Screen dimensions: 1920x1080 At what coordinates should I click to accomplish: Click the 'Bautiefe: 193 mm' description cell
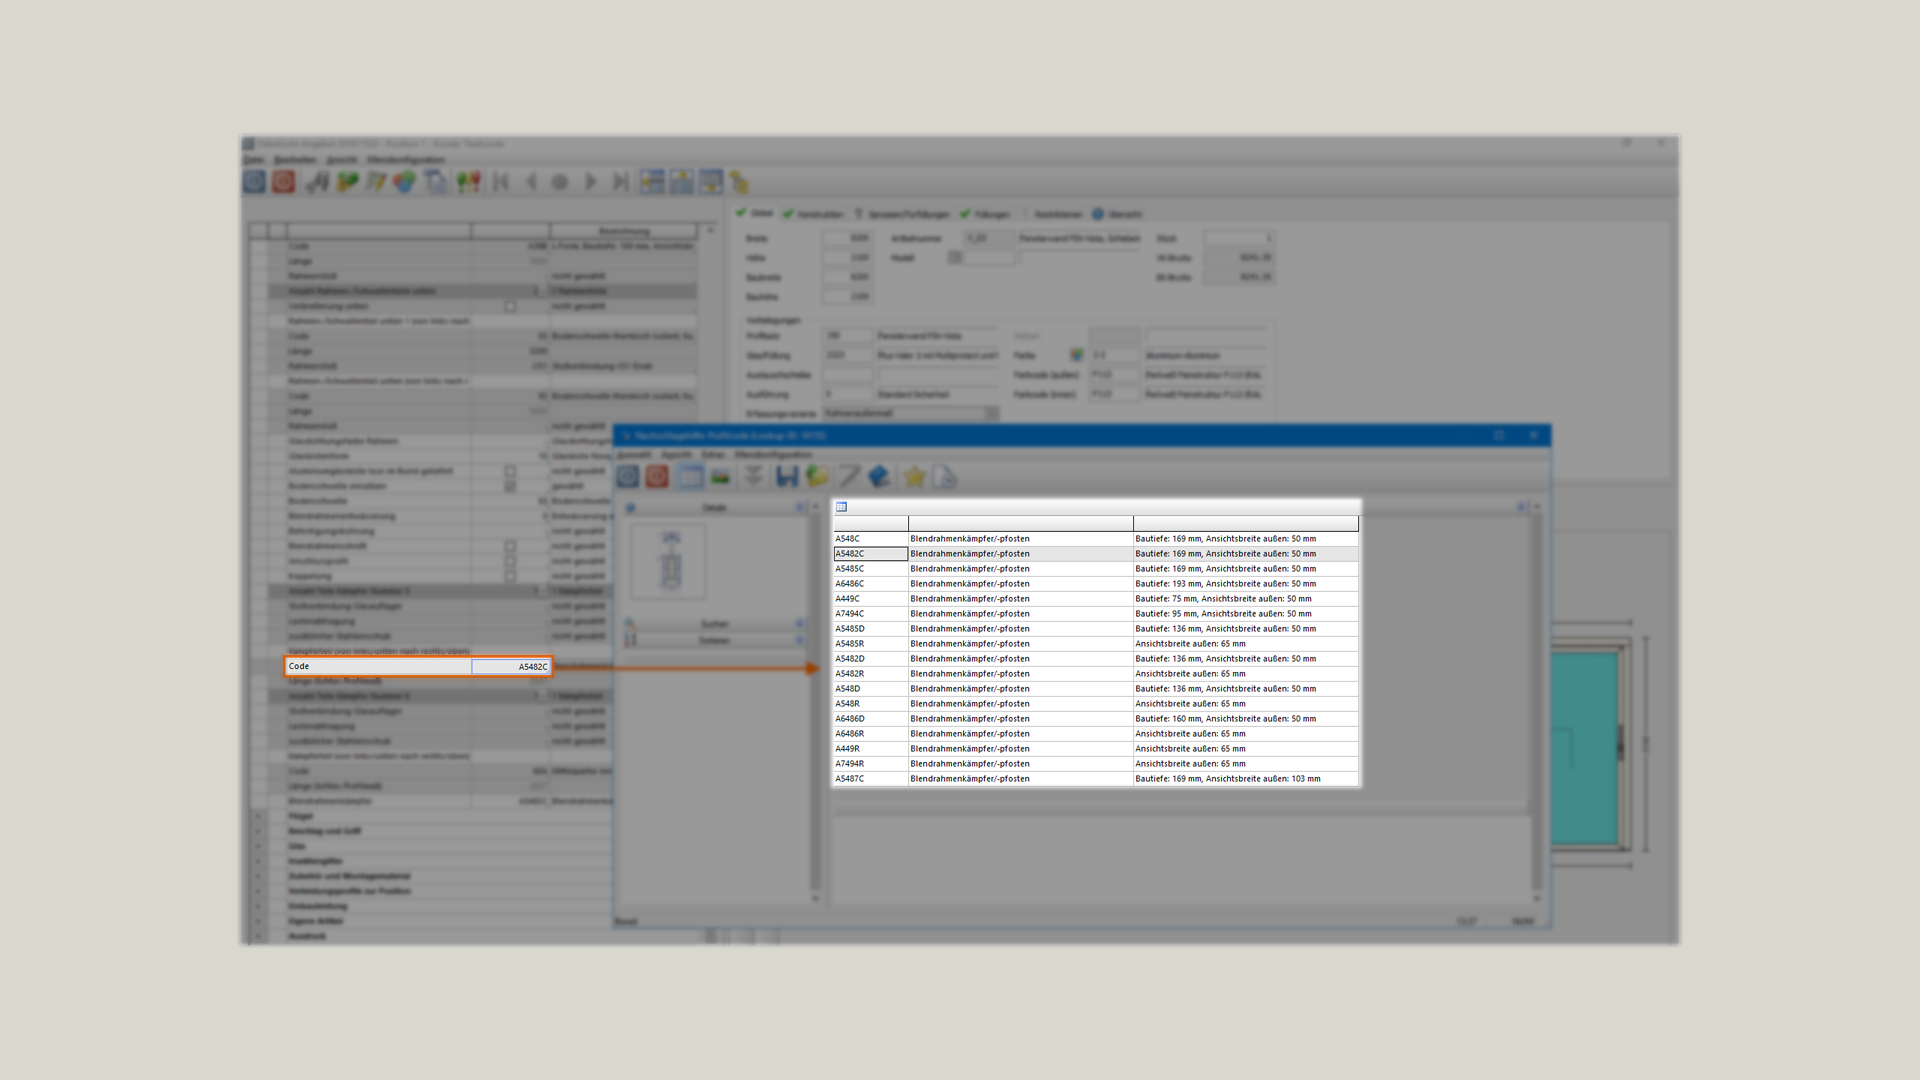click(x=1246, y=583)
